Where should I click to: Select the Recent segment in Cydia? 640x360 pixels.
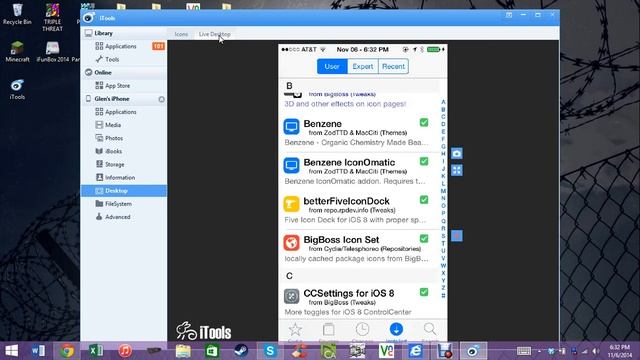(393, 66)
